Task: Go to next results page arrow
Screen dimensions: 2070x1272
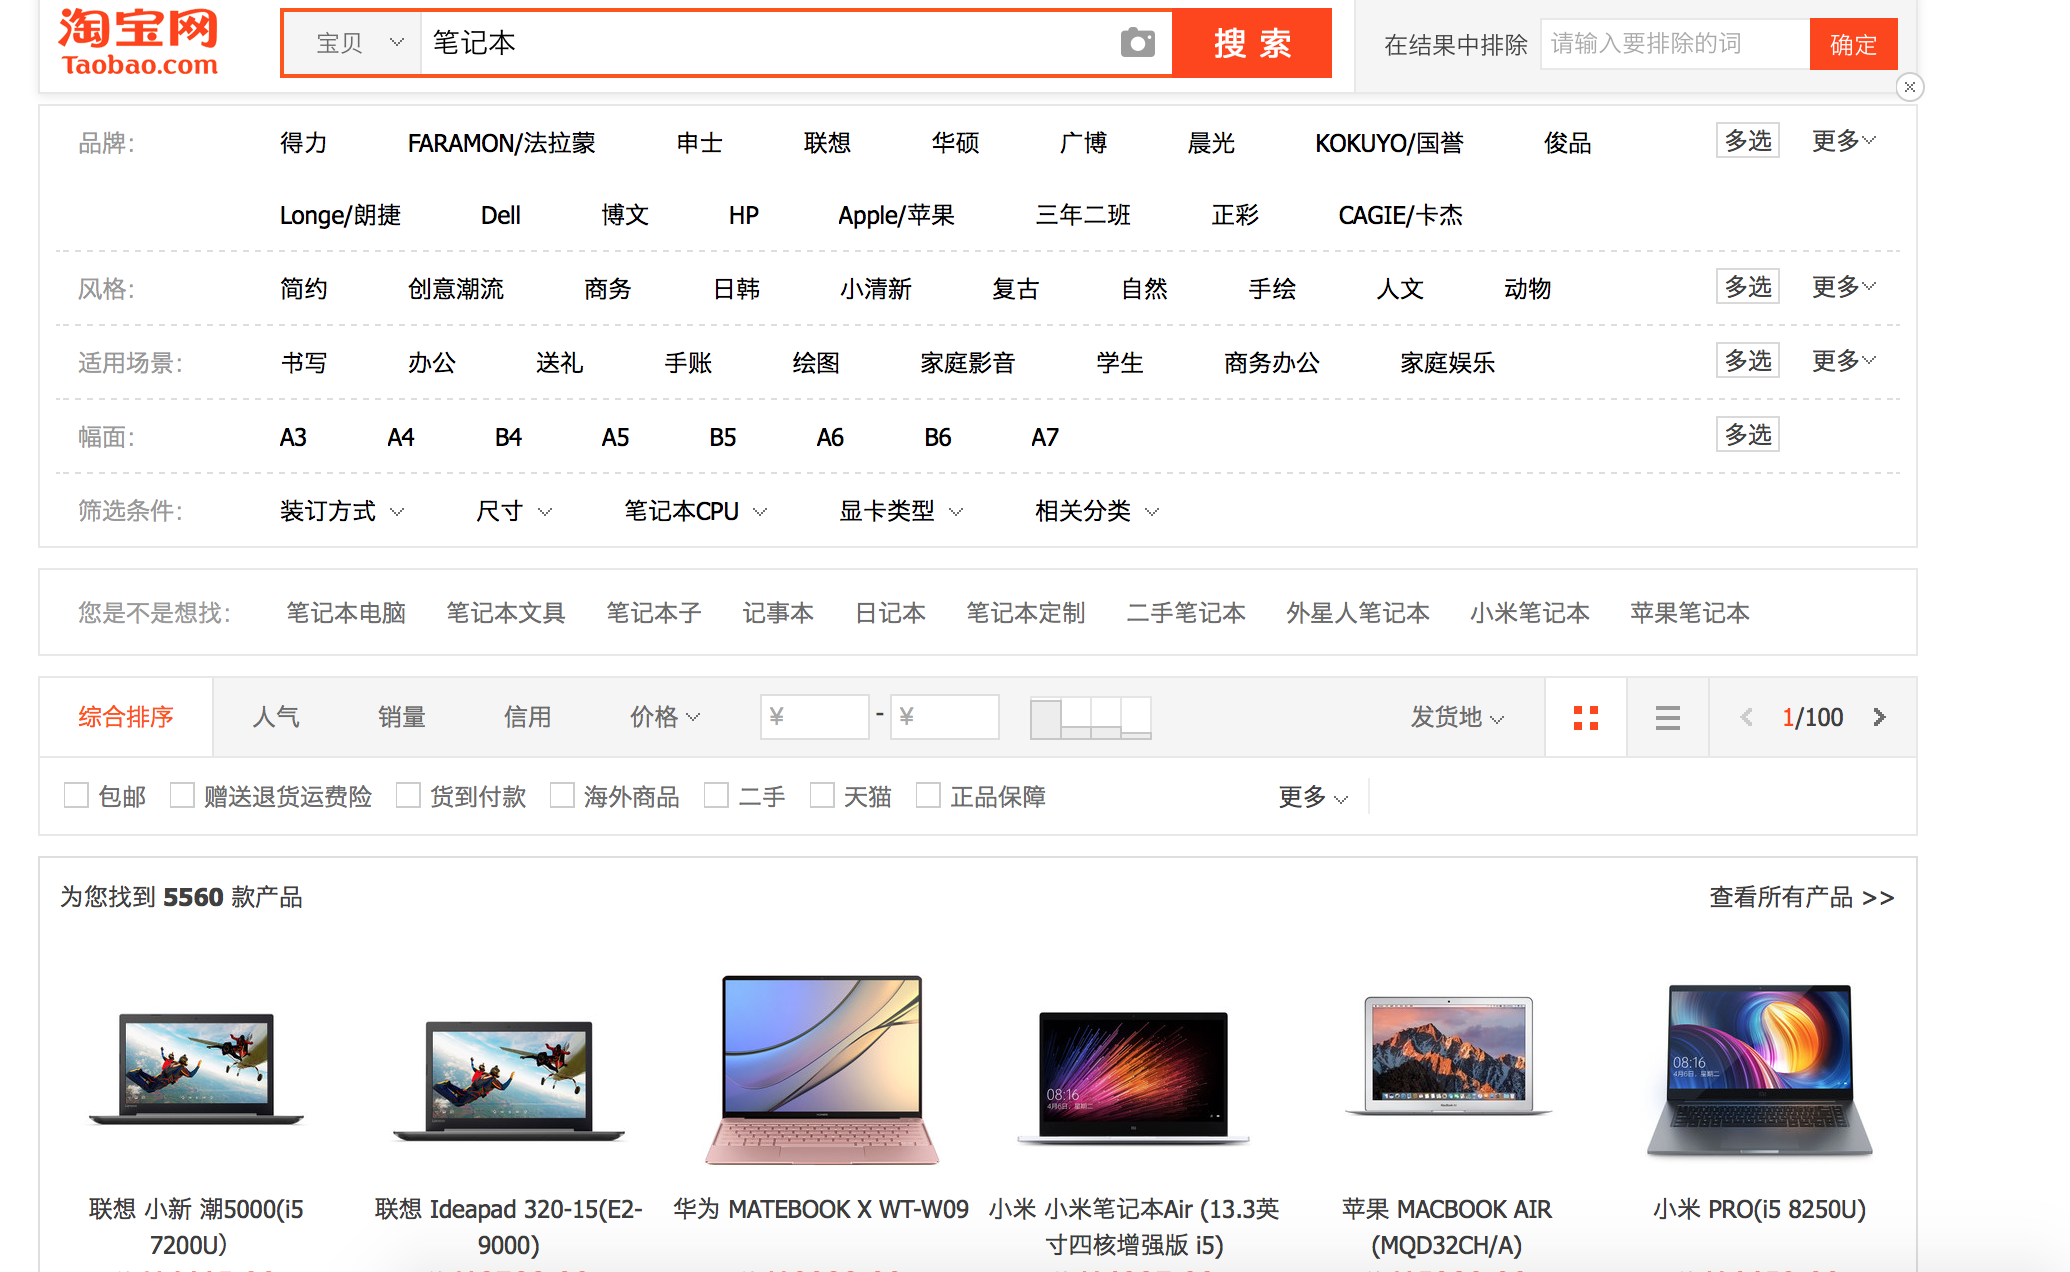Action: (1879, 717)
